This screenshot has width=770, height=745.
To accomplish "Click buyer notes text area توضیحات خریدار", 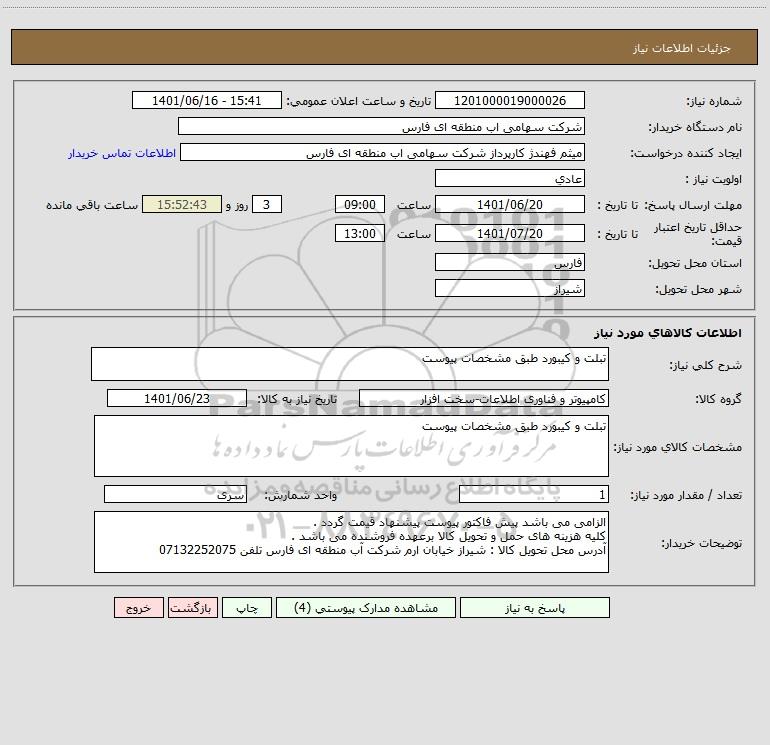I will pyautogui.click(x=351, y=542).
